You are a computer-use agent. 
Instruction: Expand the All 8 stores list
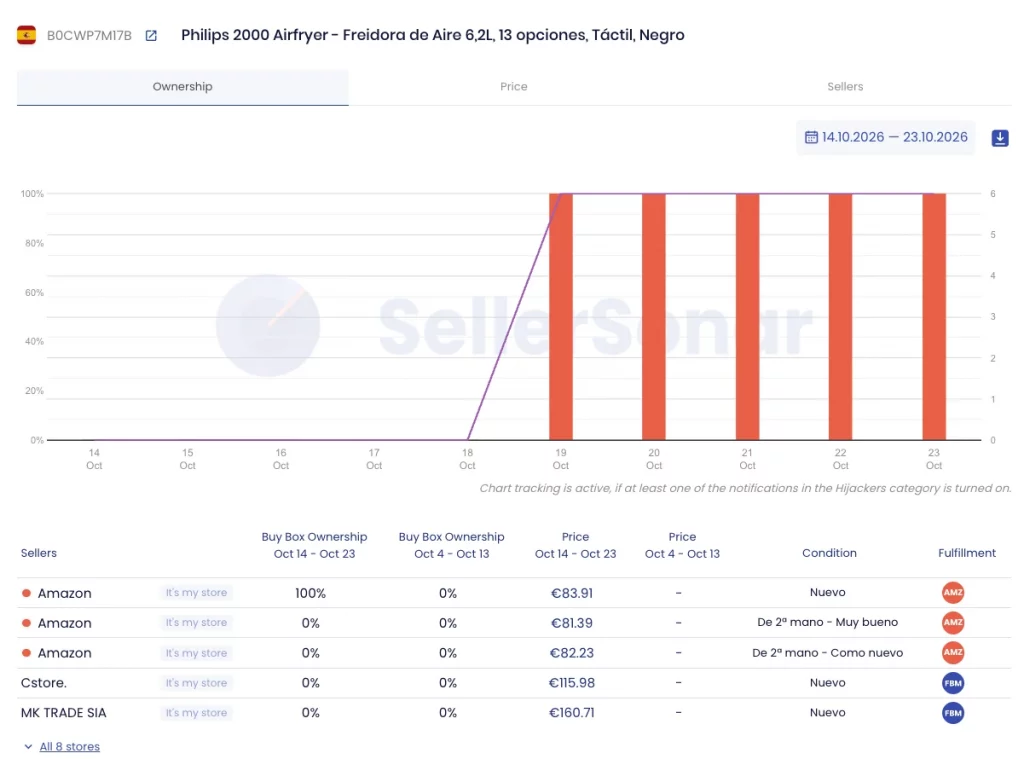[69, 747]
